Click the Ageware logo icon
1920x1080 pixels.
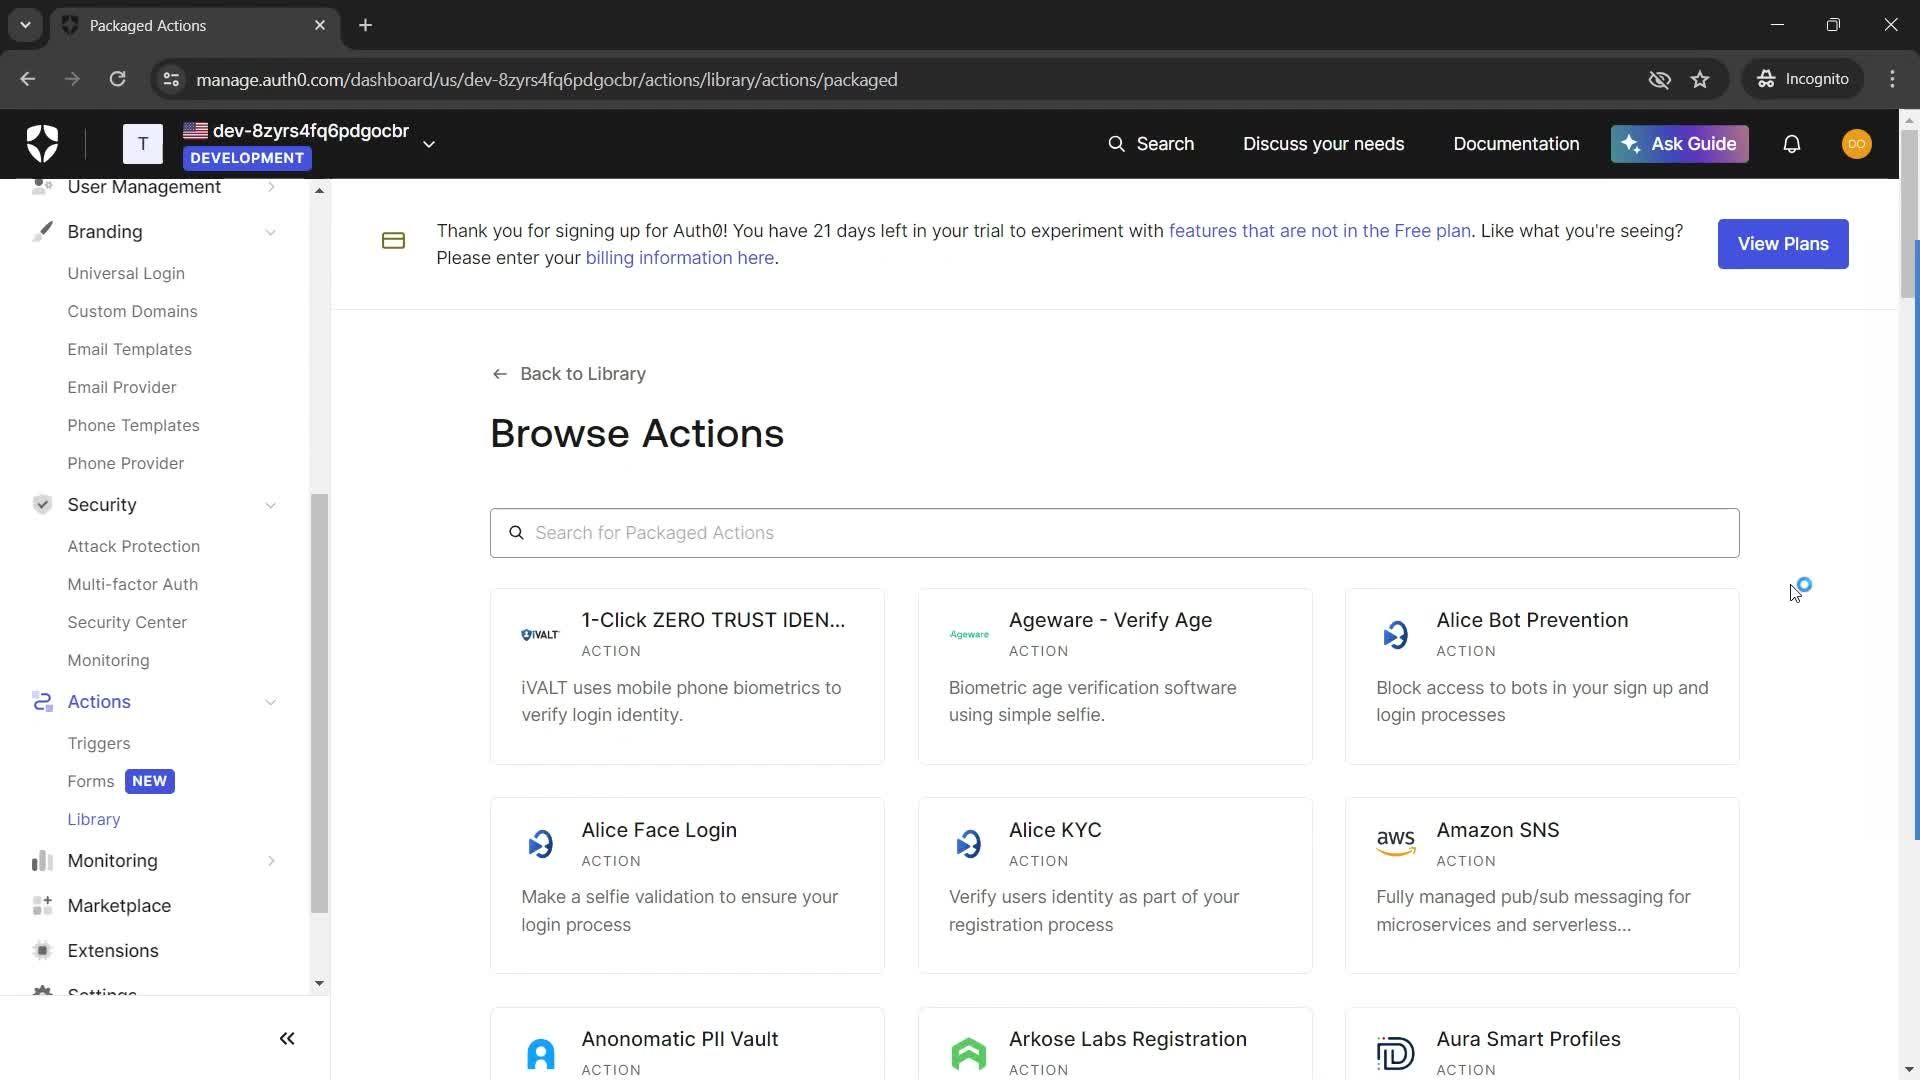coord(968,635)
